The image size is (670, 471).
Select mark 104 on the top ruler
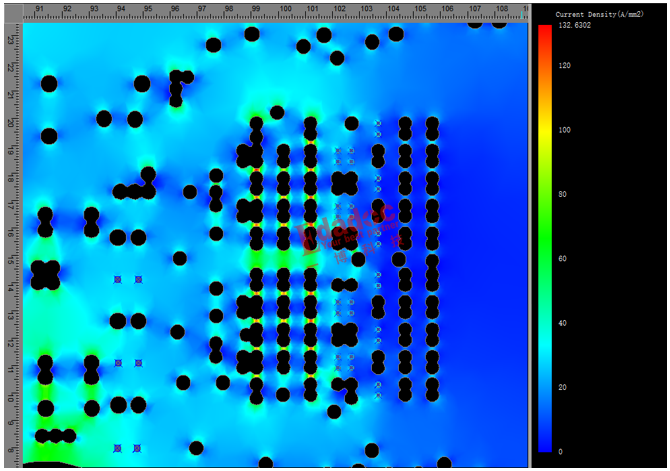pos(393,9)
